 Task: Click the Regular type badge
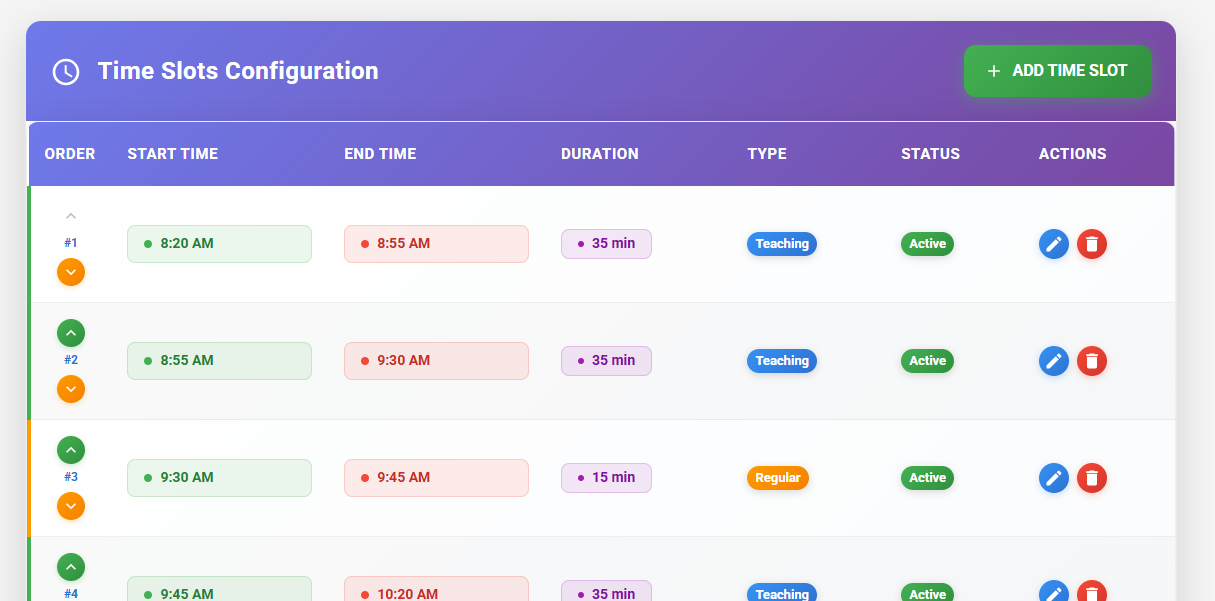click(777, 478)
